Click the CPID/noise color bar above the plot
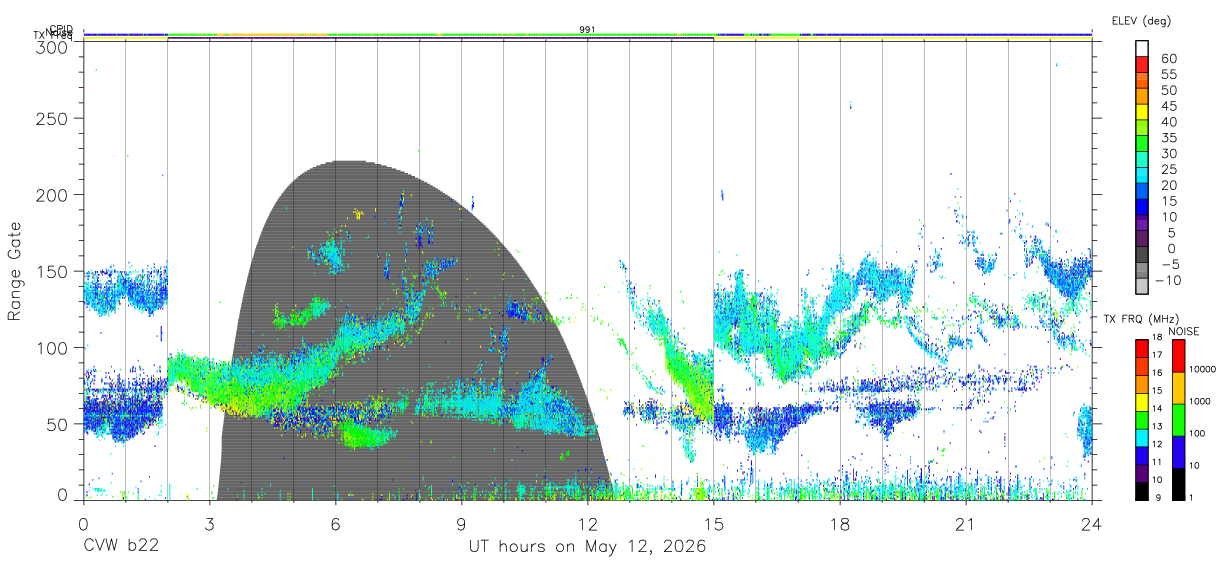The height and width of the screenshot is (567, 1228). (x=588, y=35)
